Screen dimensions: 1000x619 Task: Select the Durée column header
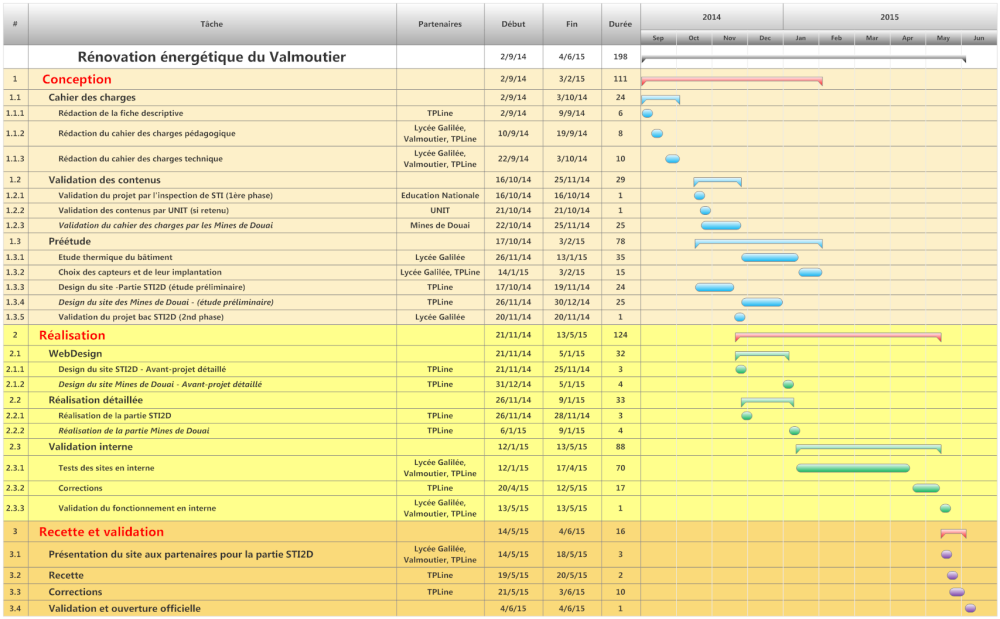click(x=620, y=23)
